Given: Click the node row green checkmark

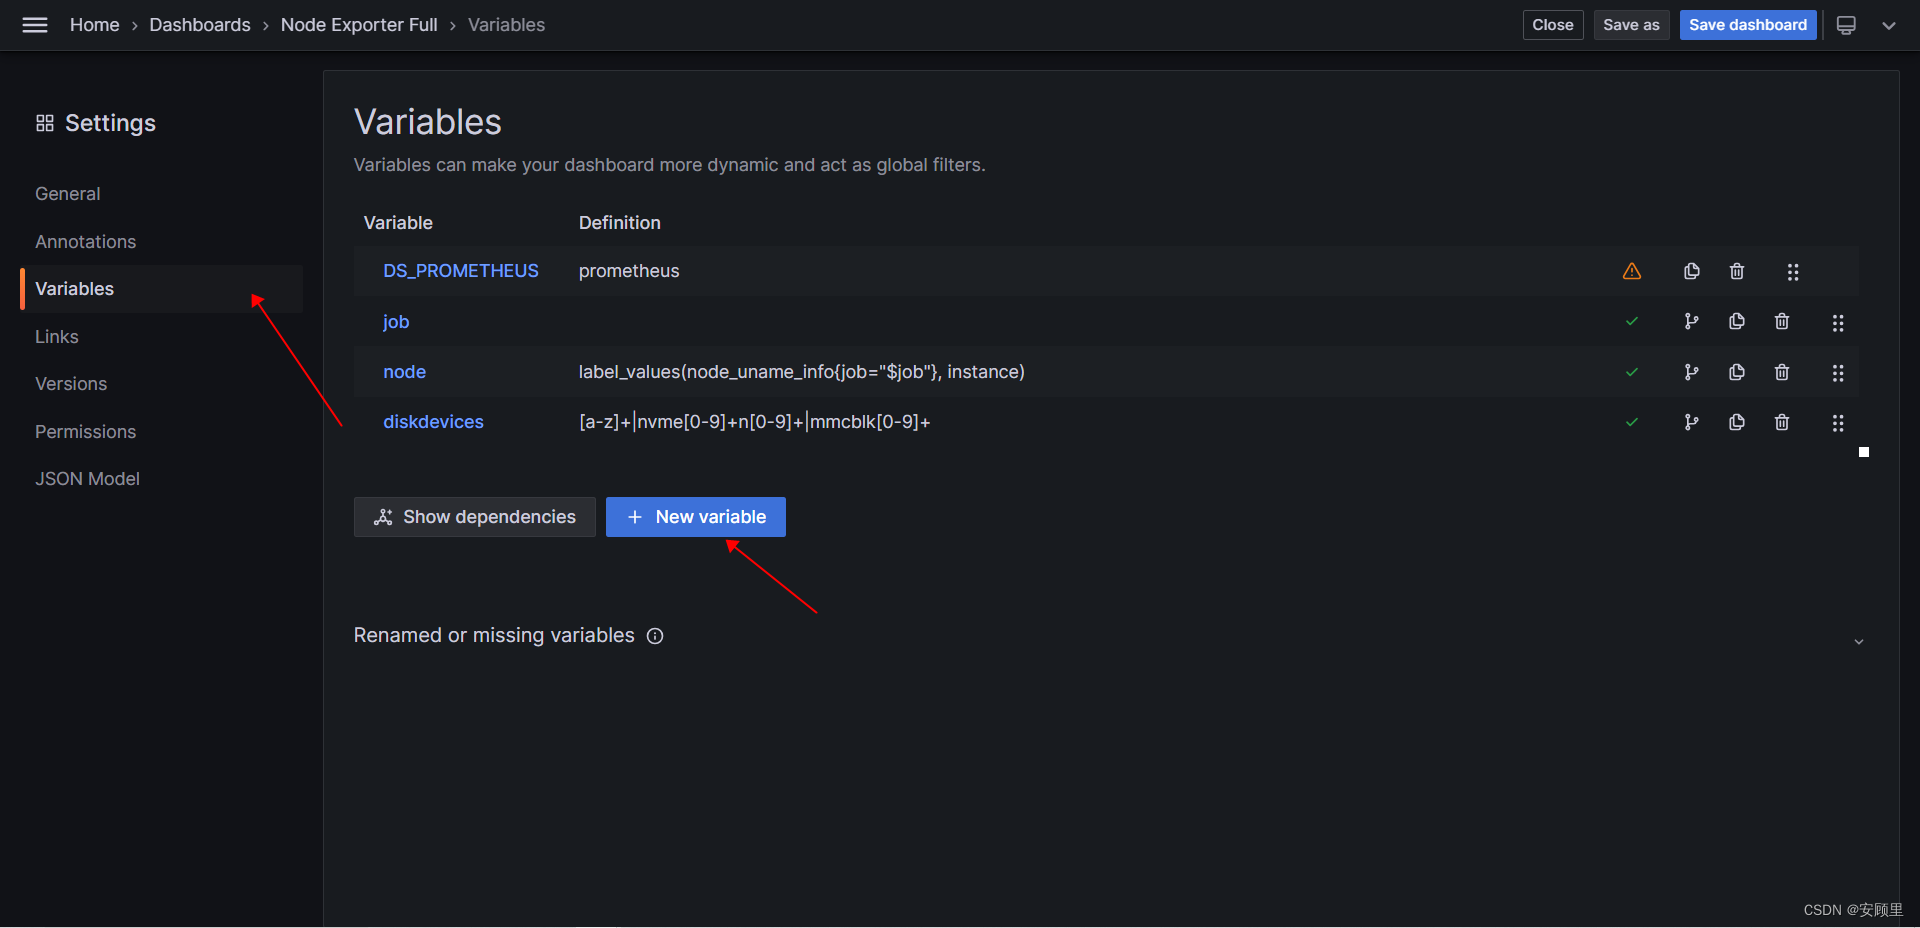Looking at the screenshot, I should pyautogui.click(x=1632, y=372).
